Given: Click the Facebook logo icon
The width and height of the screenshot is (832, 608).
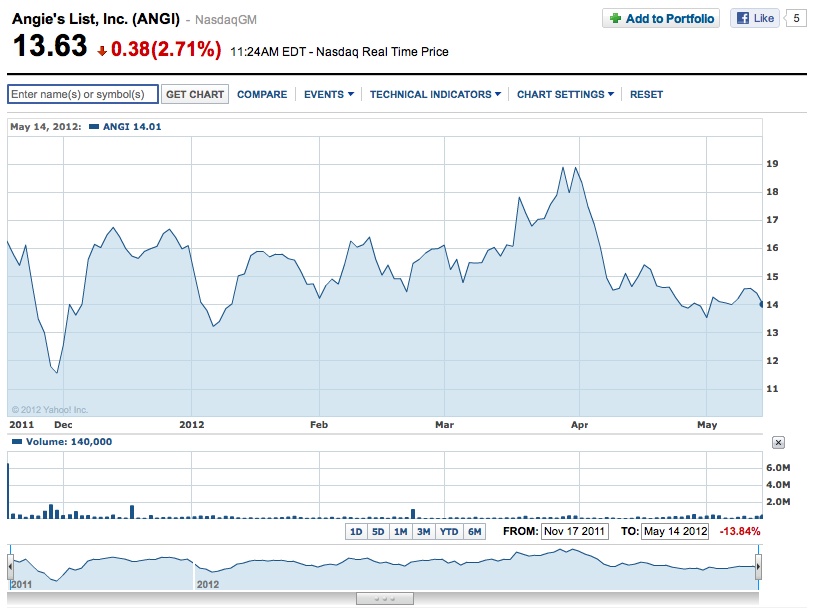Looking at the screenshot, I should coord(743,19).
